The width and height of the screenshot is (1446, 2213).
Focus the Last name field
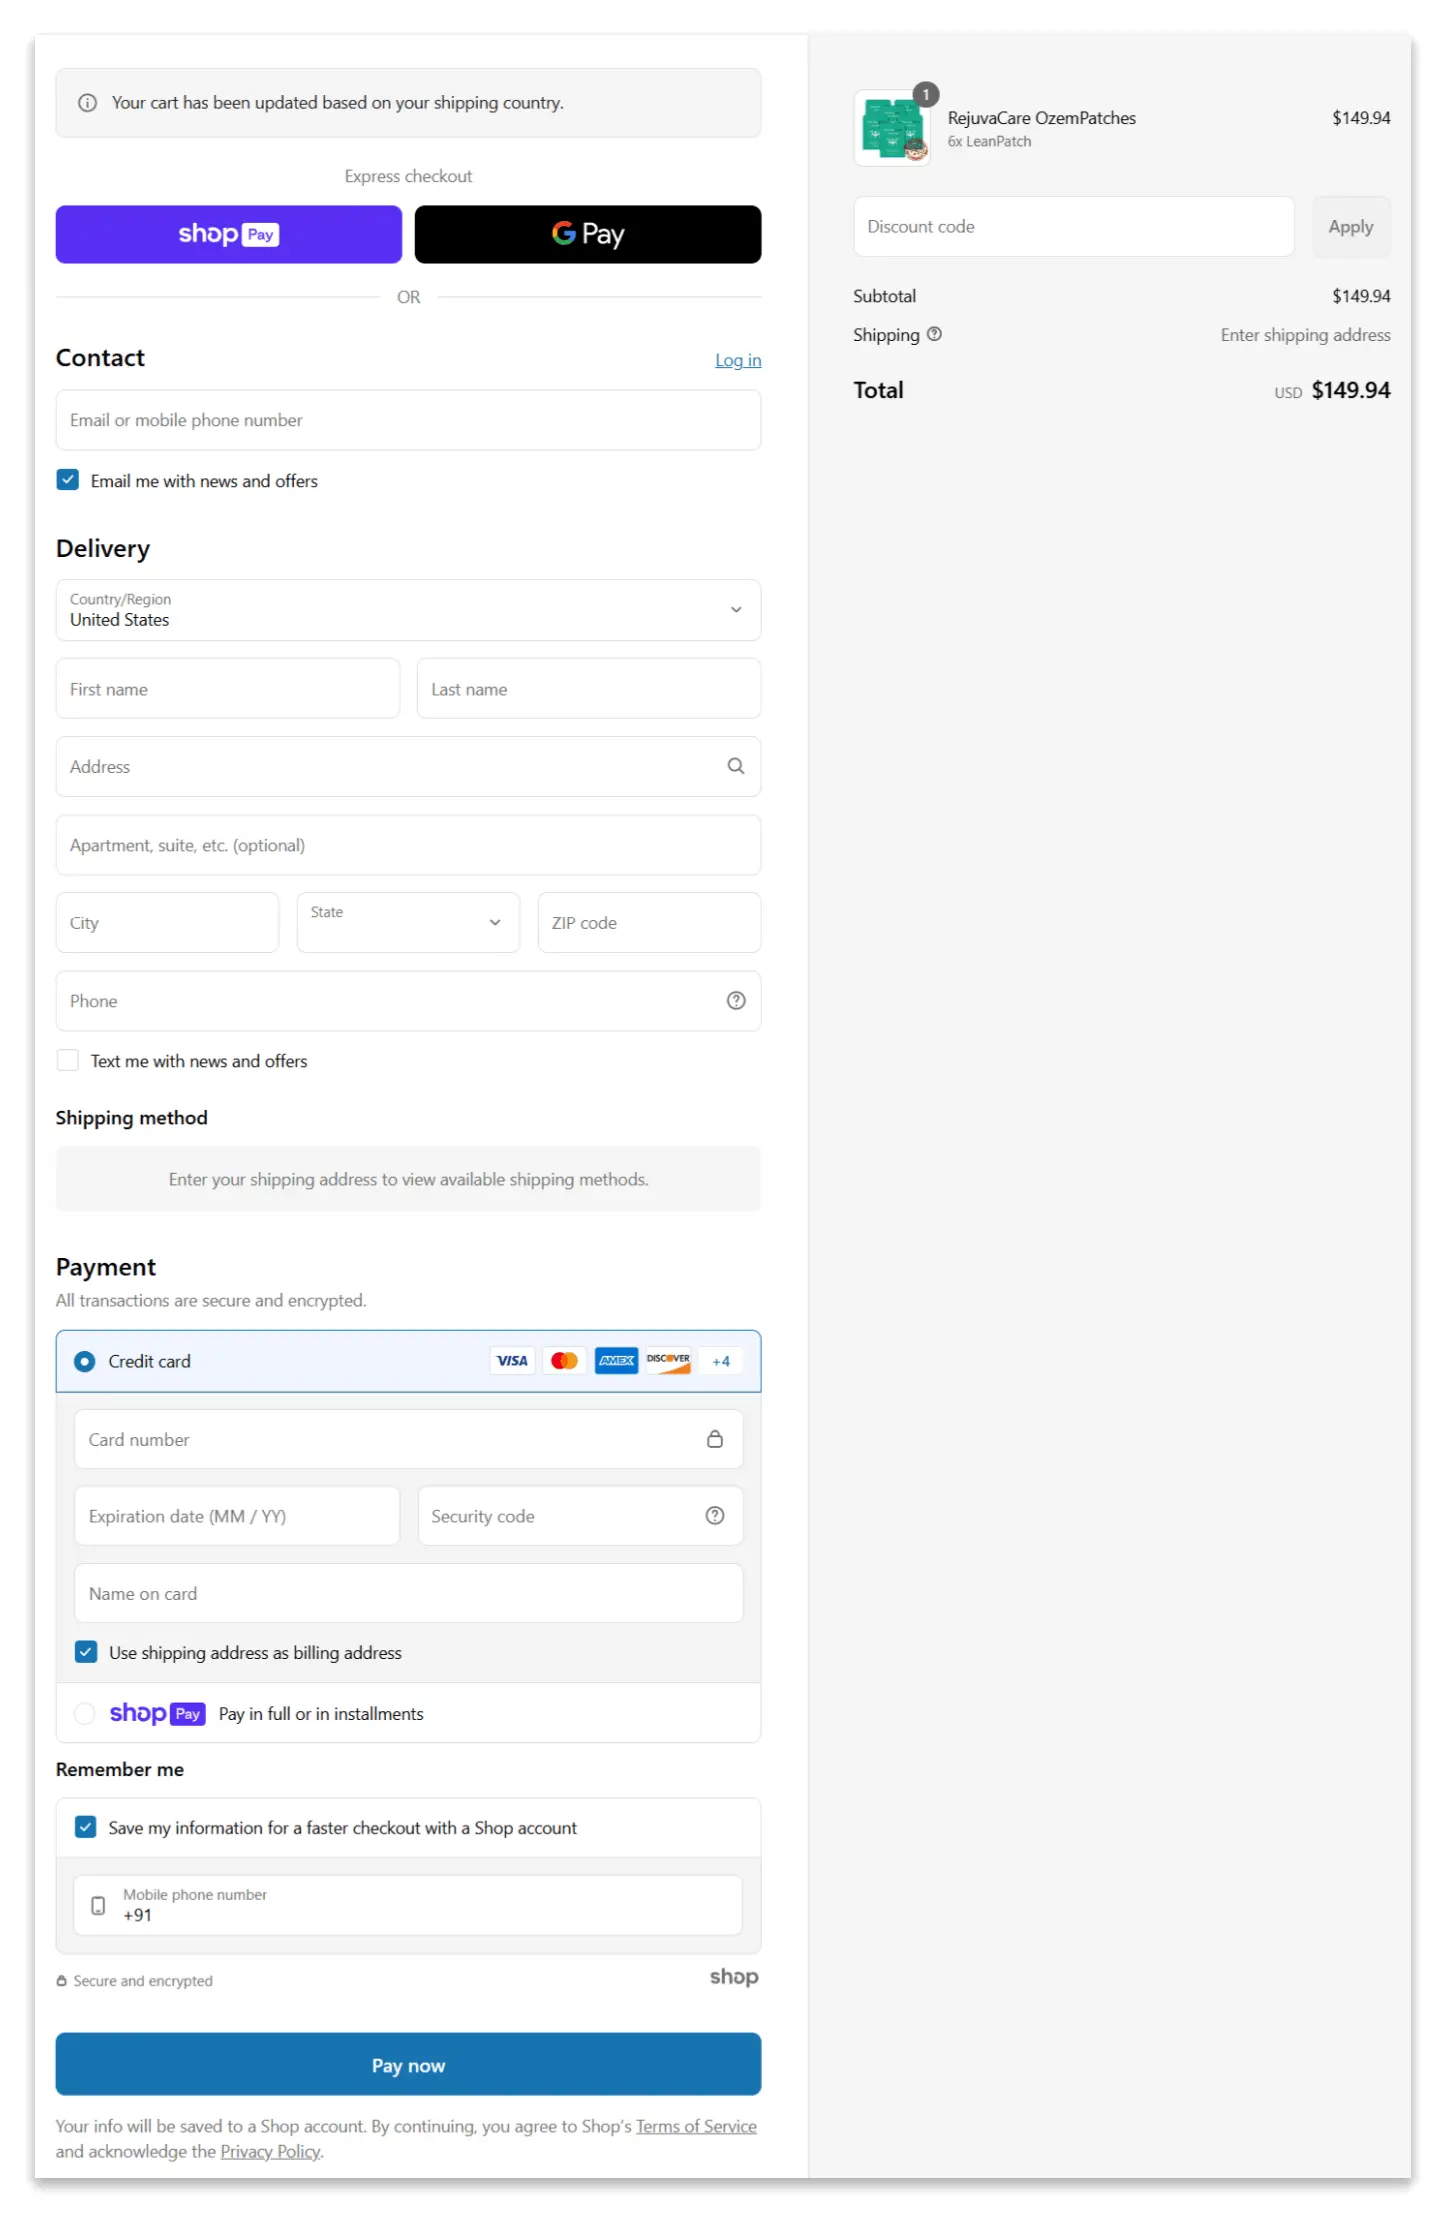pos(589,688)
